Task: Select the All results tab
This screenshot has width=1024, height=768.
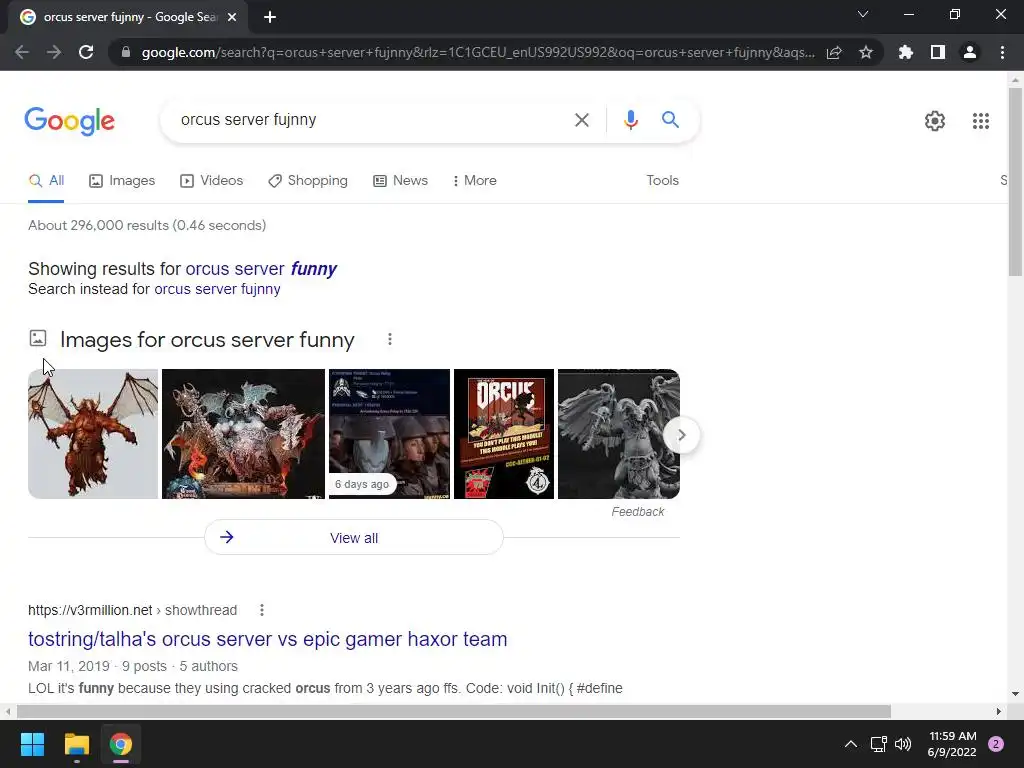Action: 46,181
